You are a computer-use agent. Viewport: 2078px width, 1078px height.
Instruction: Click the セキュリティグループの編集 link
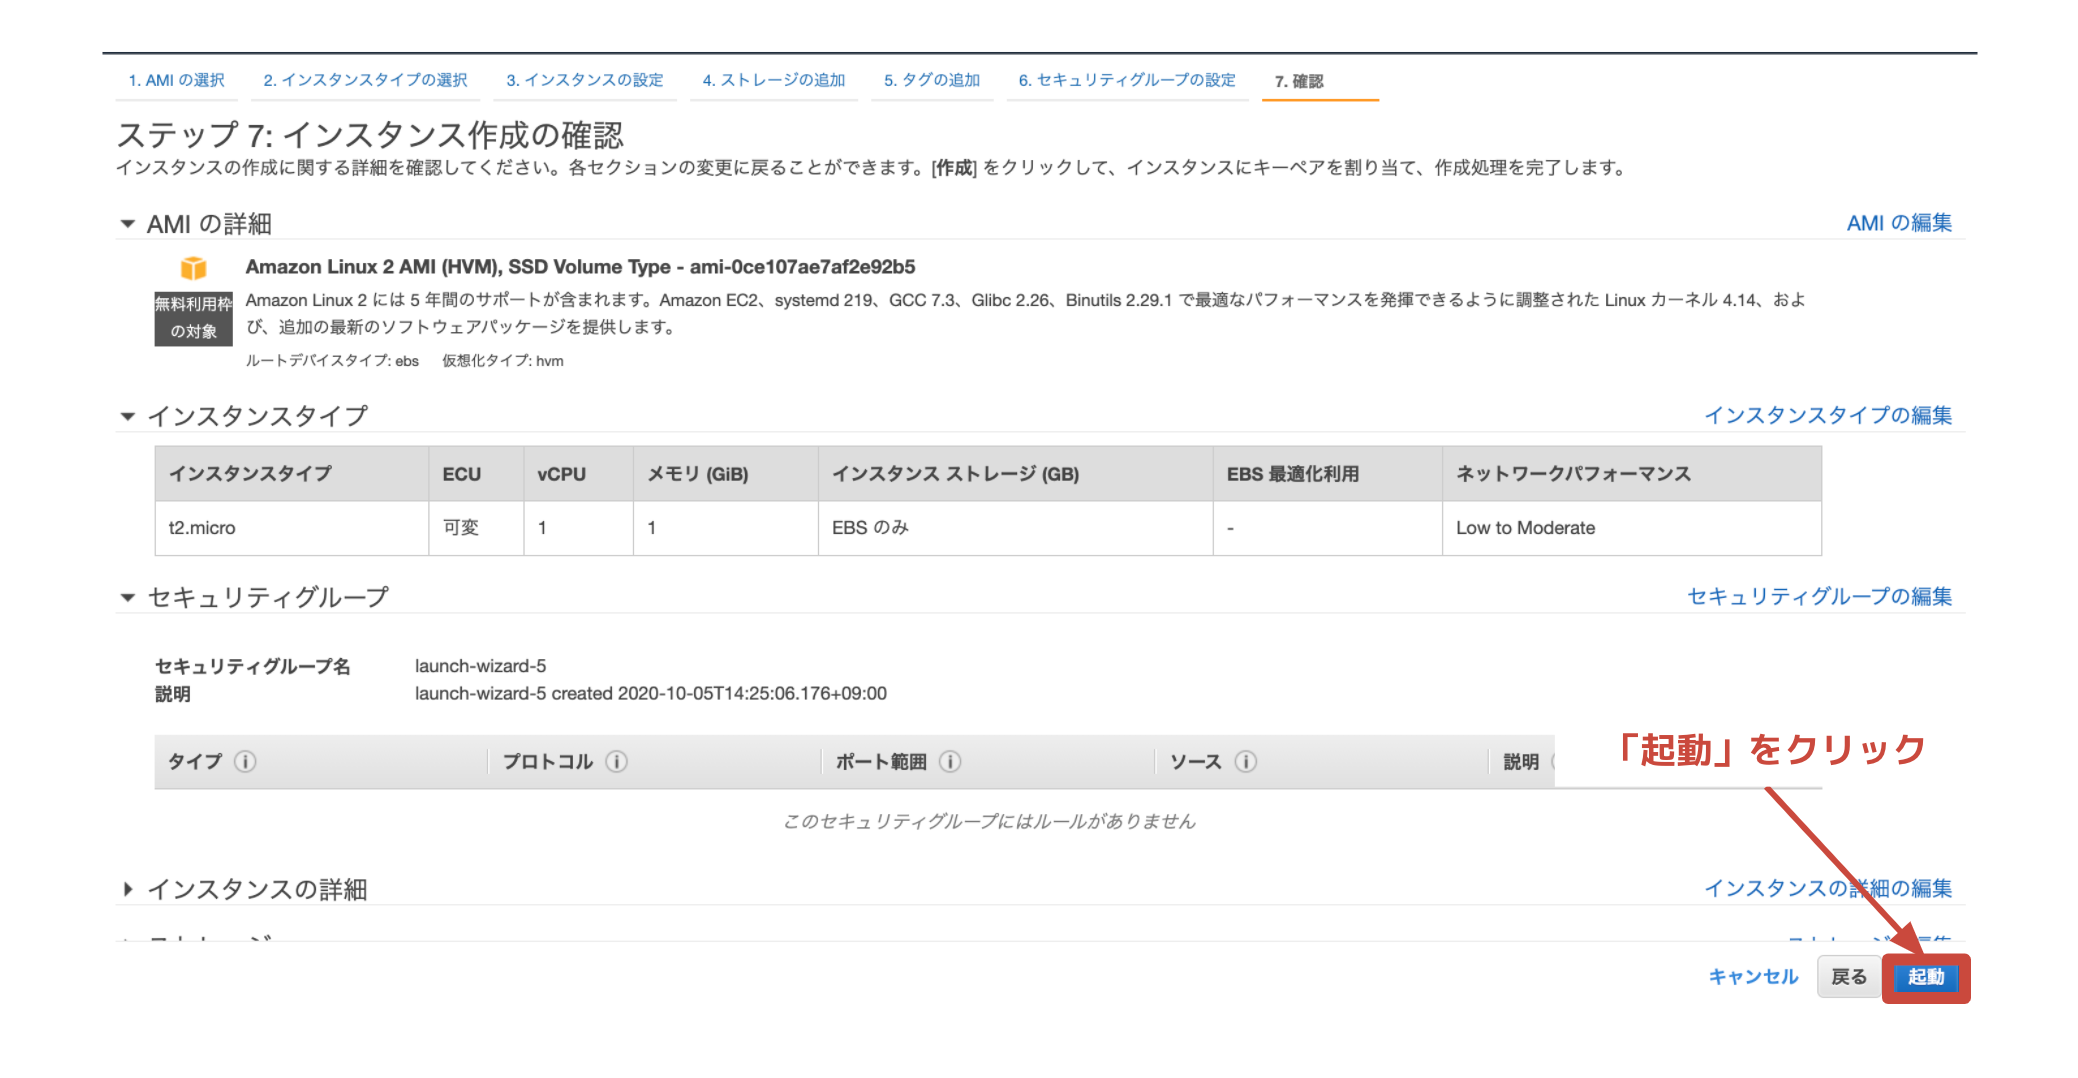pos(1819,596)
